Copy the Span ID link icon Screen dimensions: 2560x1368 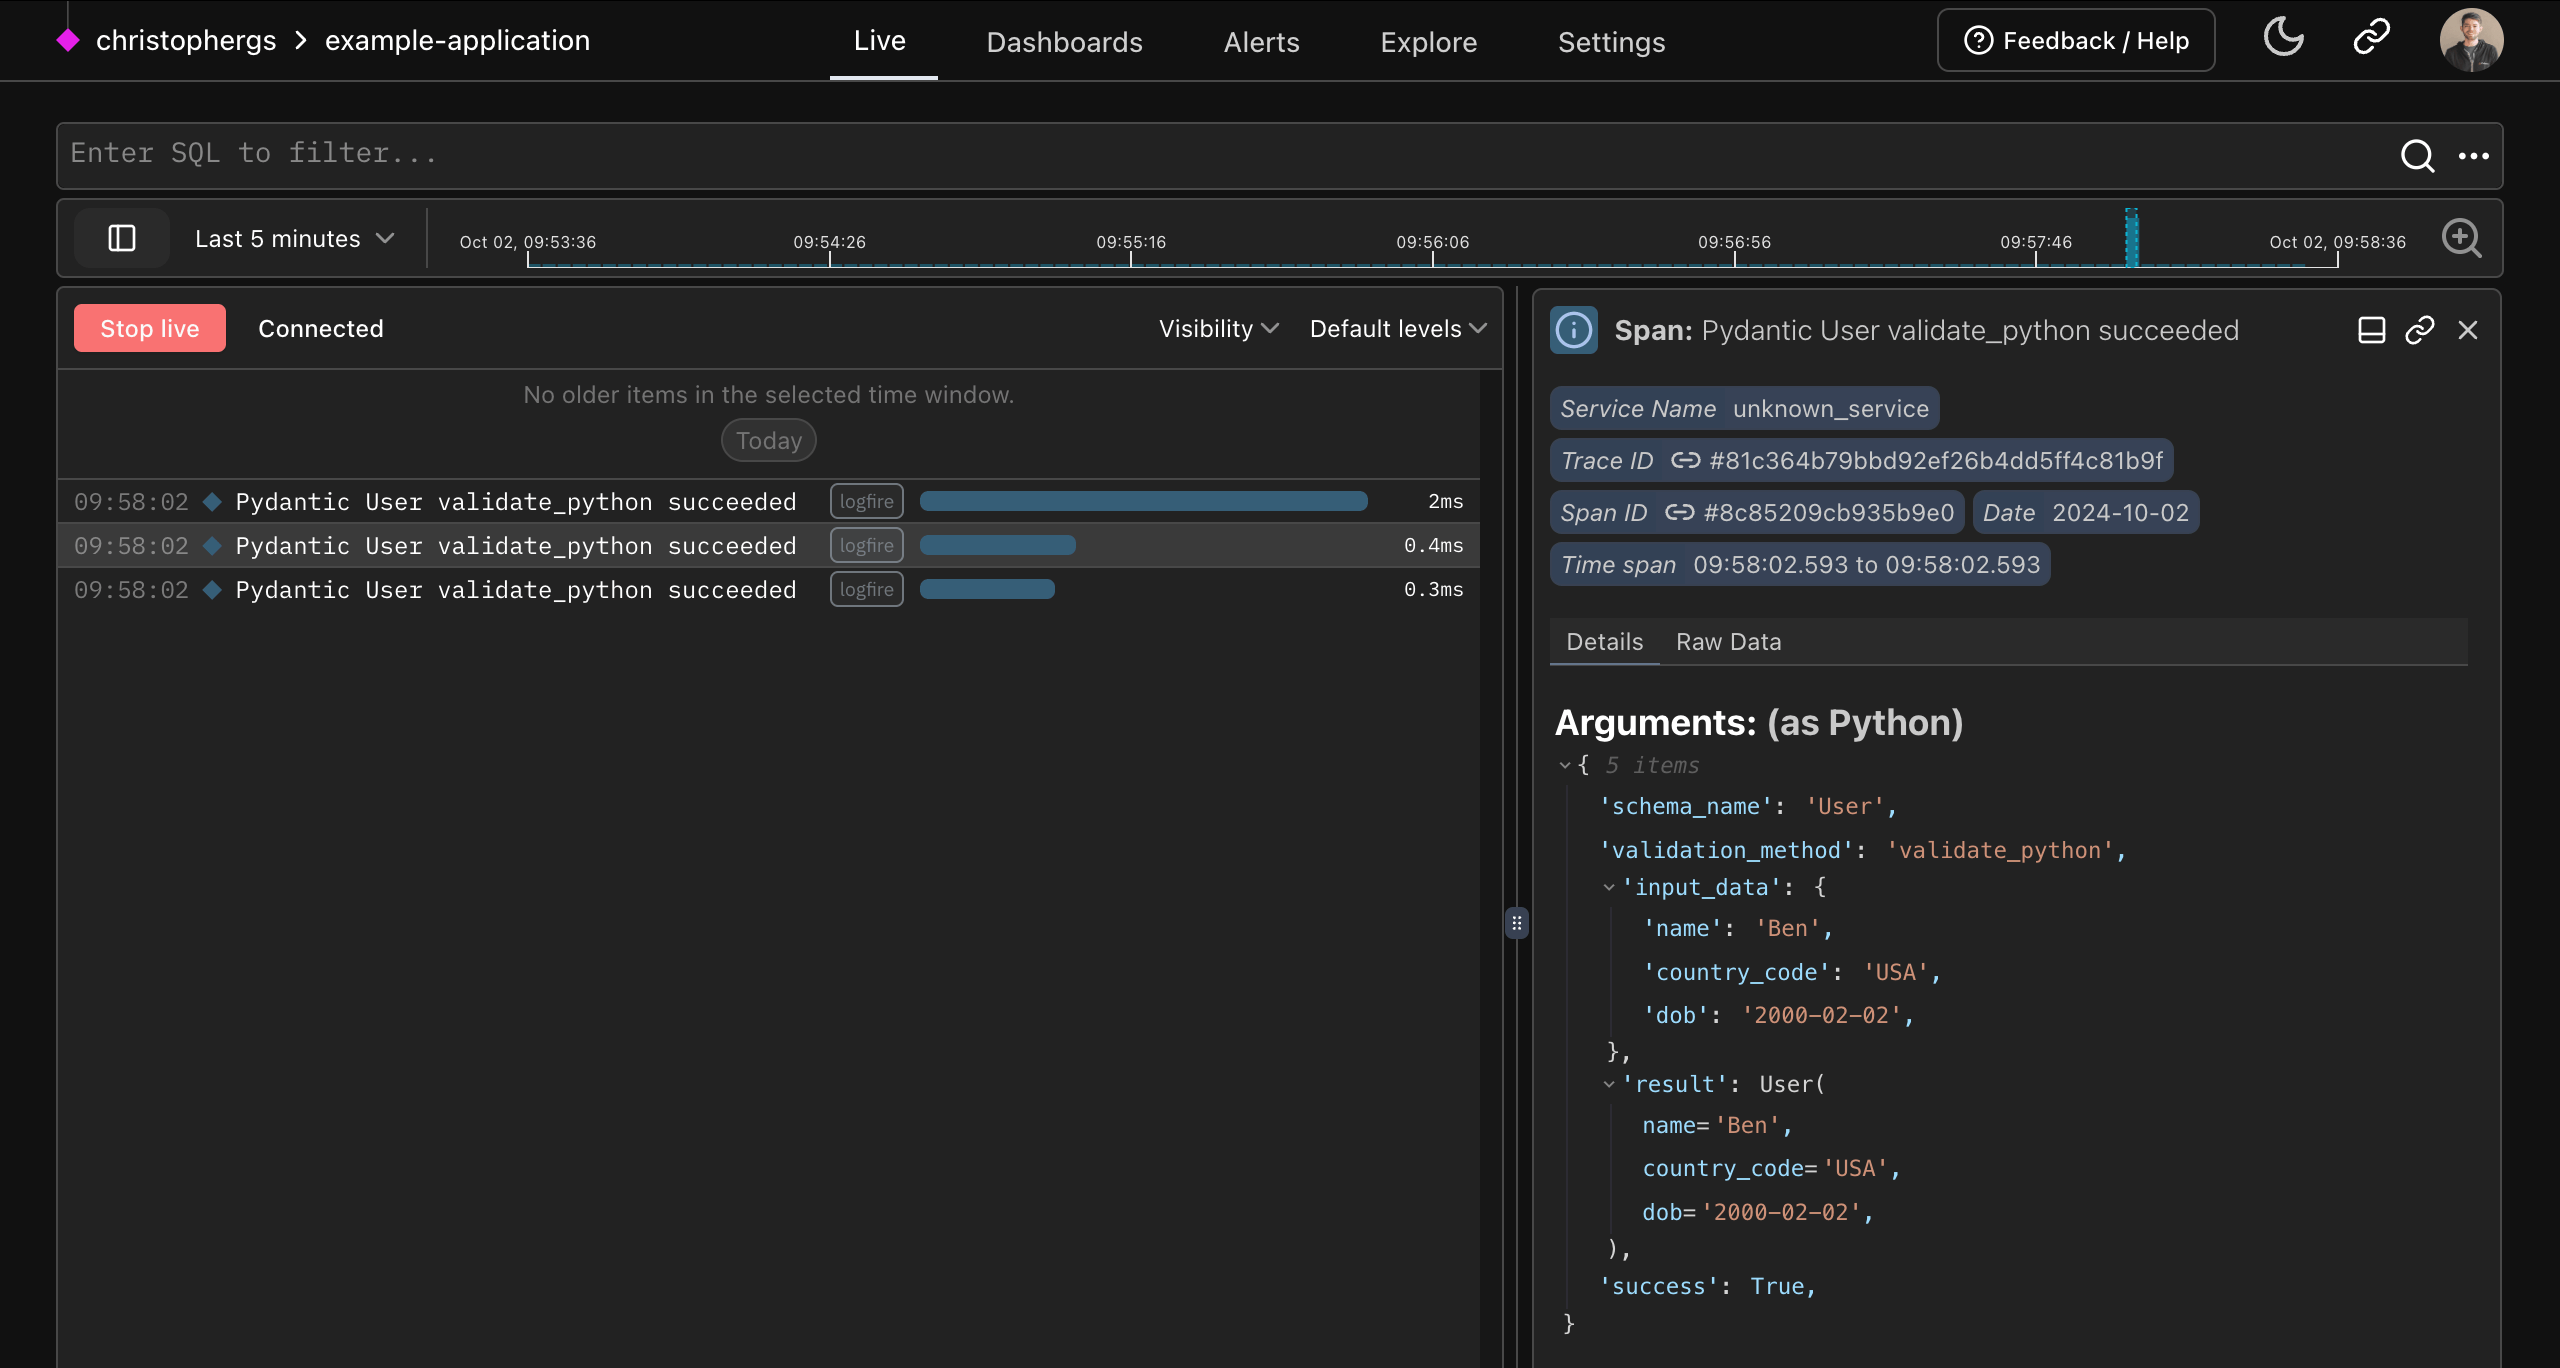[1682, 512]
